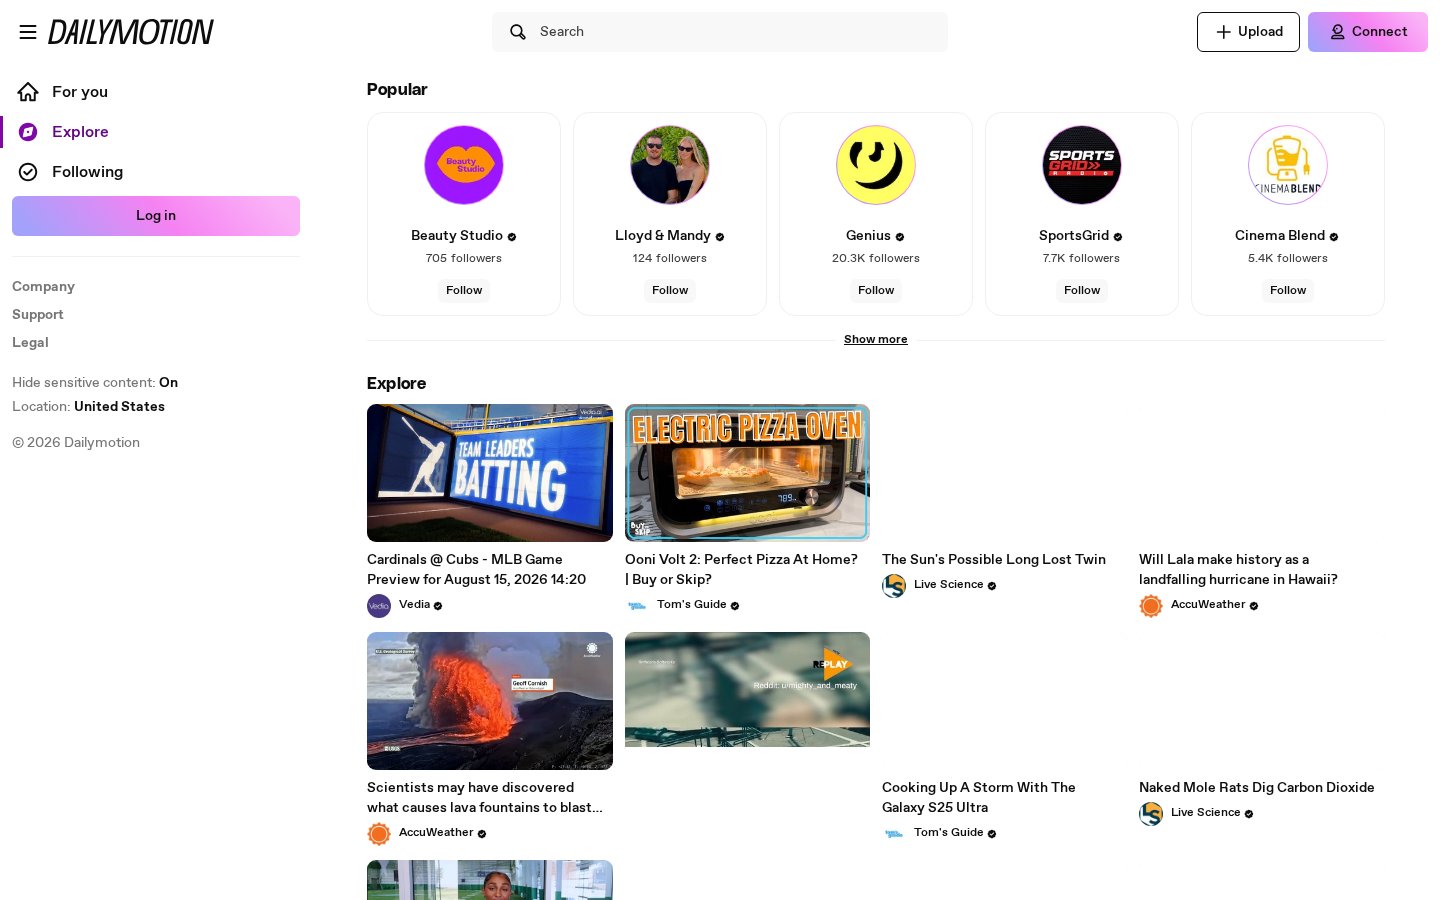Click SportsGrid channel name
1440x900 pixels.
tap(1074, 236)
